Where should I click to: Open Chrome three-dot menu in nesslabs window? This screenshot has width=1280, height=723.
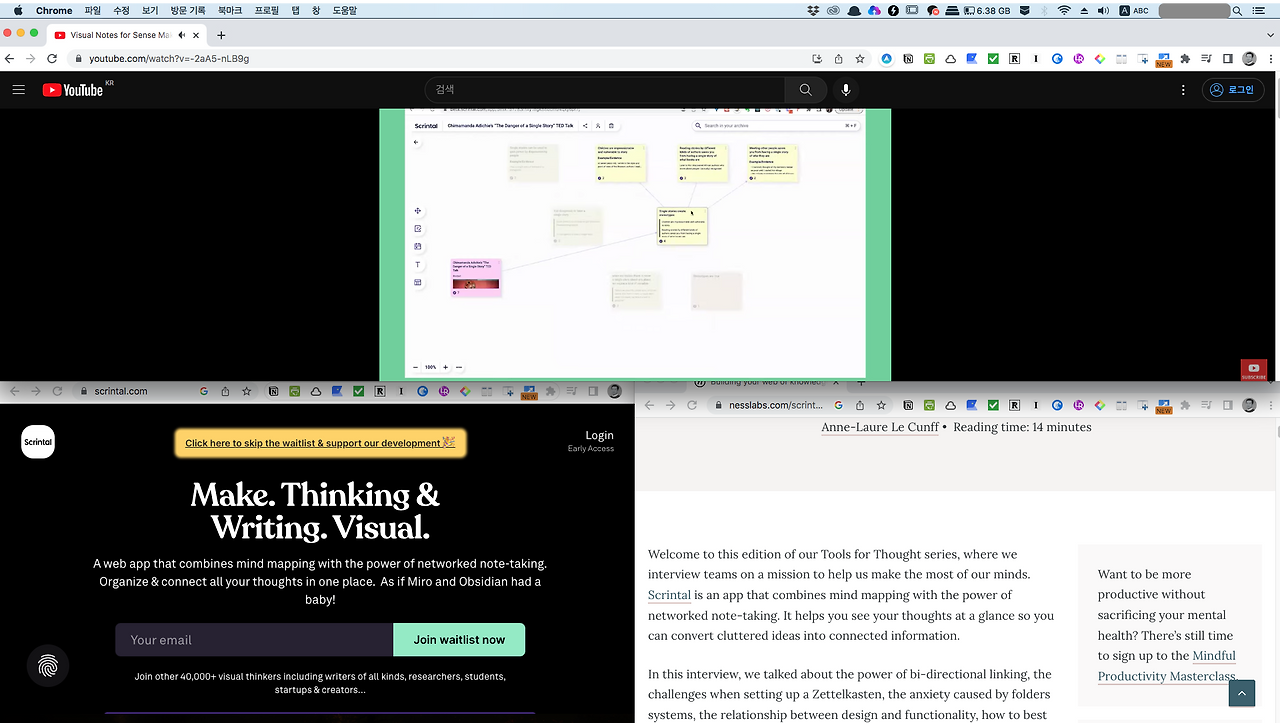[x=1270, y=405]
